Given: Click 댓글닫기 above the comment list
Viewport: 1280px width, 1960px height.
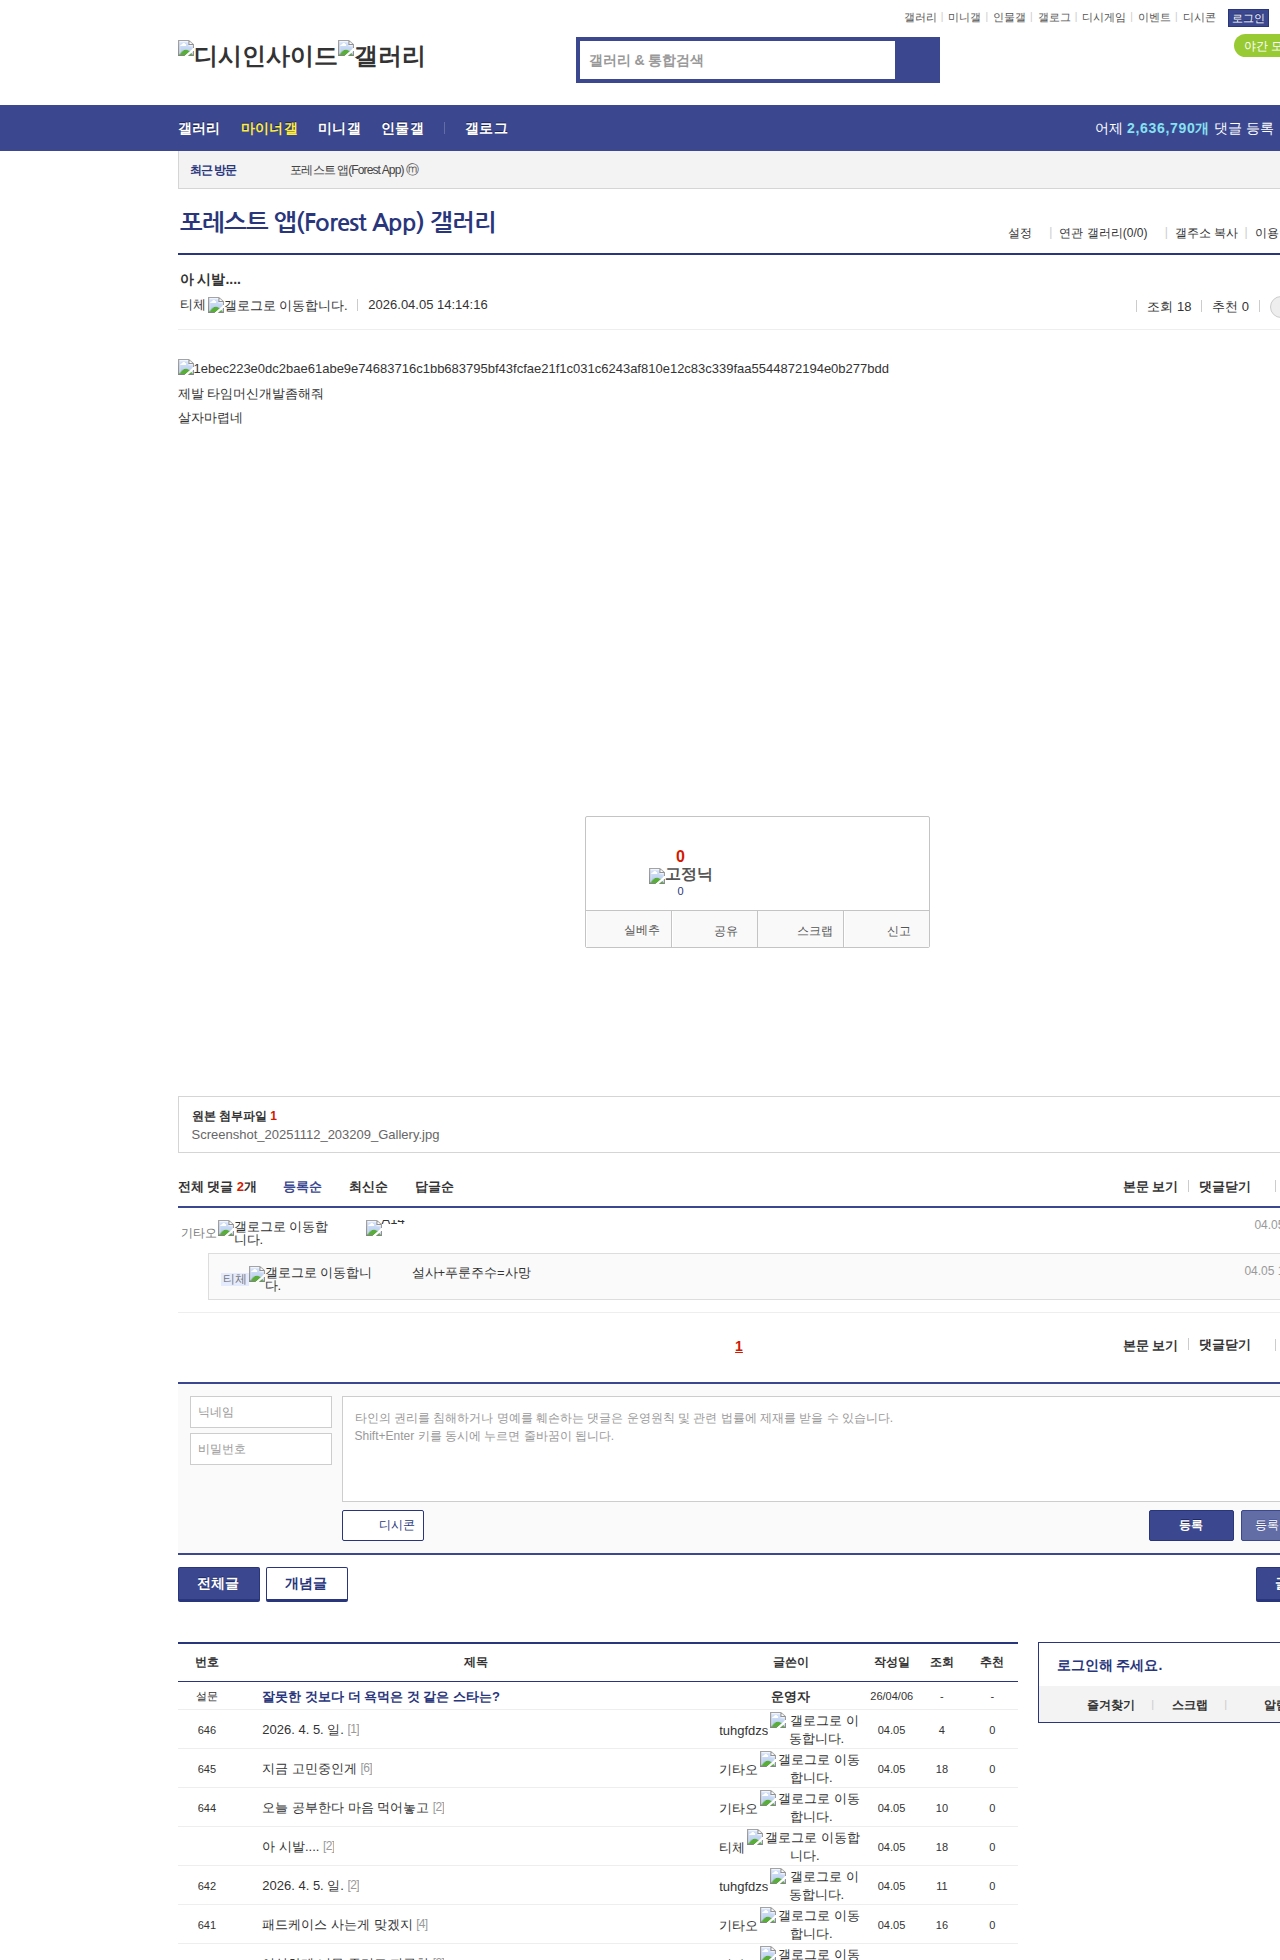Looking at the screenshot, I should 1225,1187.
